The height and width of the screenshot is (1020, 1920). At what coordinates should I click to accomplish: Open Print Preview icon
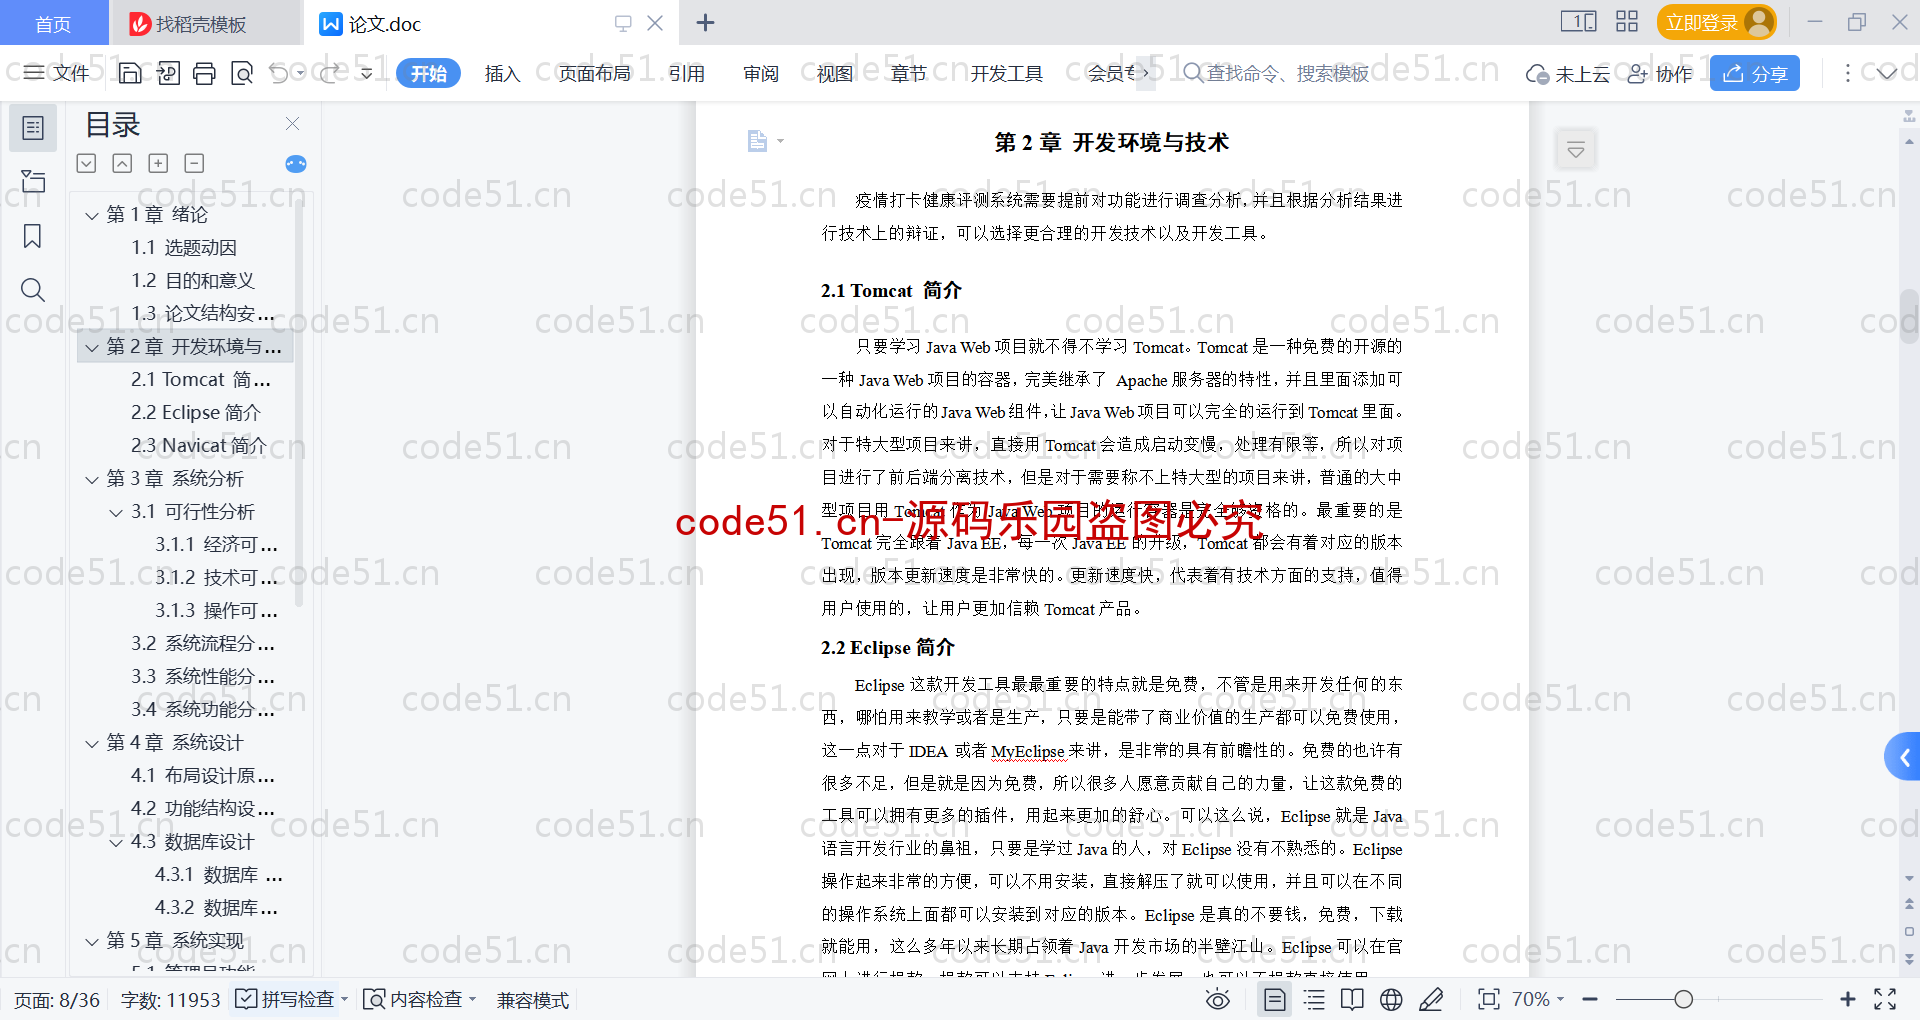242,73
